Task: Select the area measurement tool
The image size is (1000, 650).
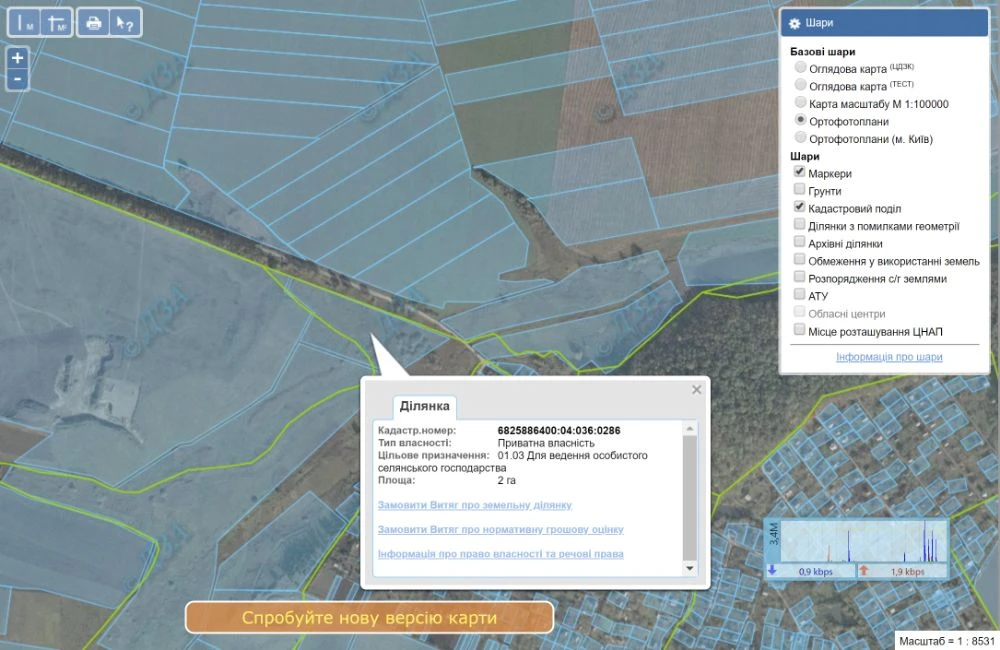Action: [x=57, y=23]
